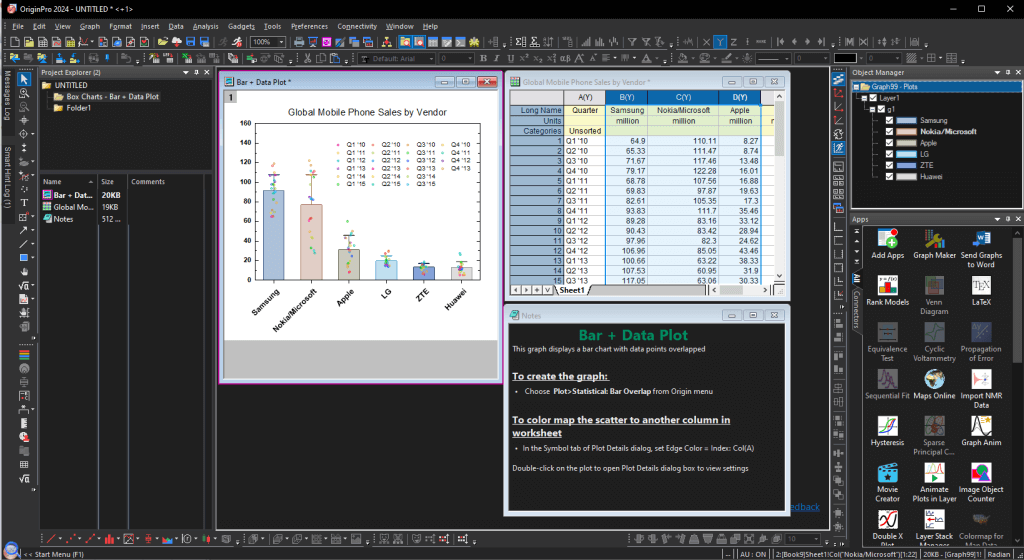The height and width of the screenshot is (560, 1024).
Task: Click the Zoom In tool
Action: [24, 93]
